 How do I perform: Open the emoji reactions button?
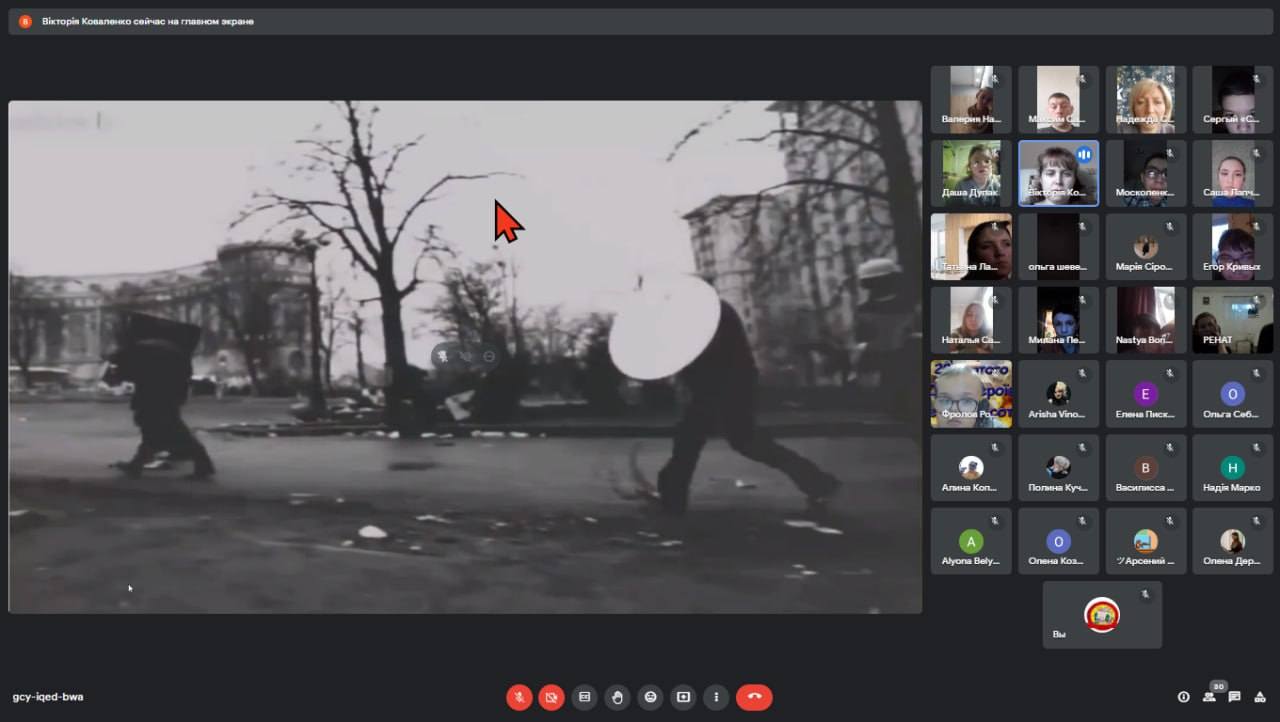click(x=651, y=697)
